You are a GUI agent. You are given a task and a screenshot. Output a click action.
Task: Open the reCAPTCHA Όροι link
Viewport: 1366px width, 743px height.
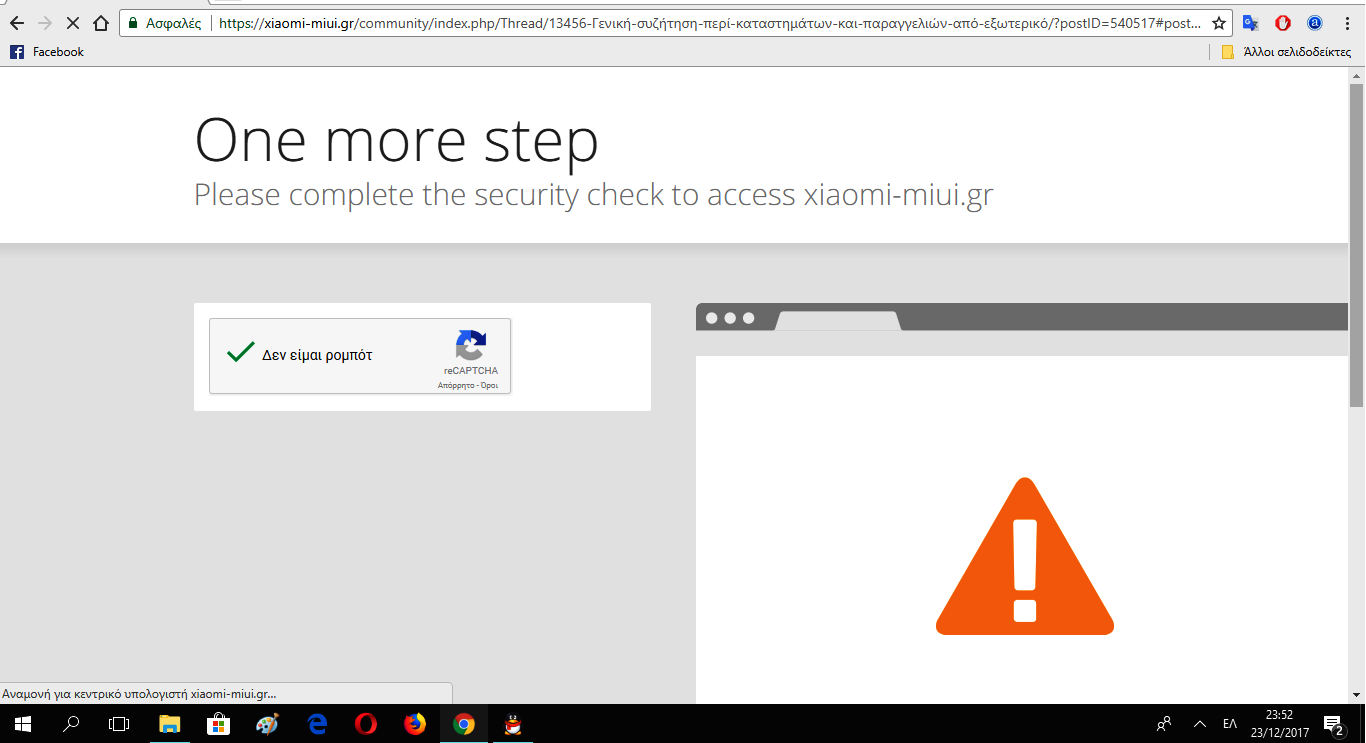pyautogui.click(x=489, y=385)
